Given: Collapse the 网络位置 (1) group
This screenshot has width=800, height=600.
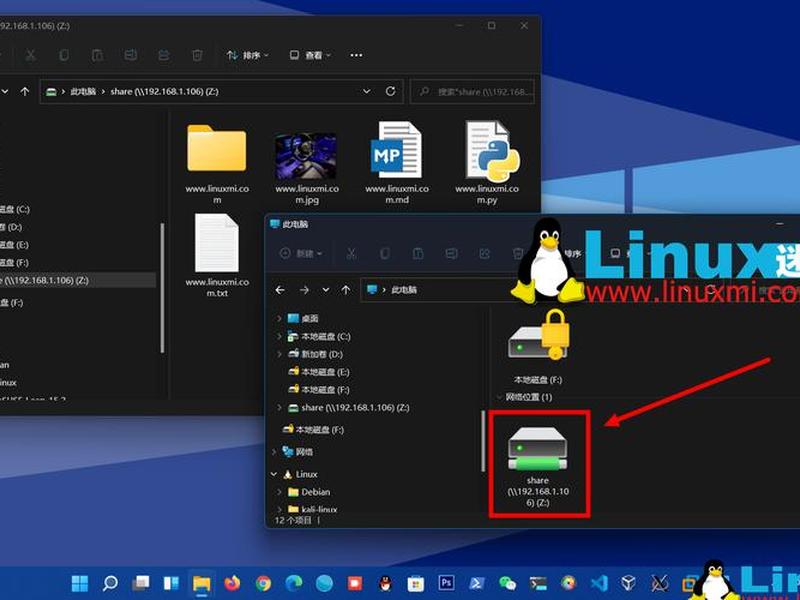Looking at the screenshot, I should 499,397.
